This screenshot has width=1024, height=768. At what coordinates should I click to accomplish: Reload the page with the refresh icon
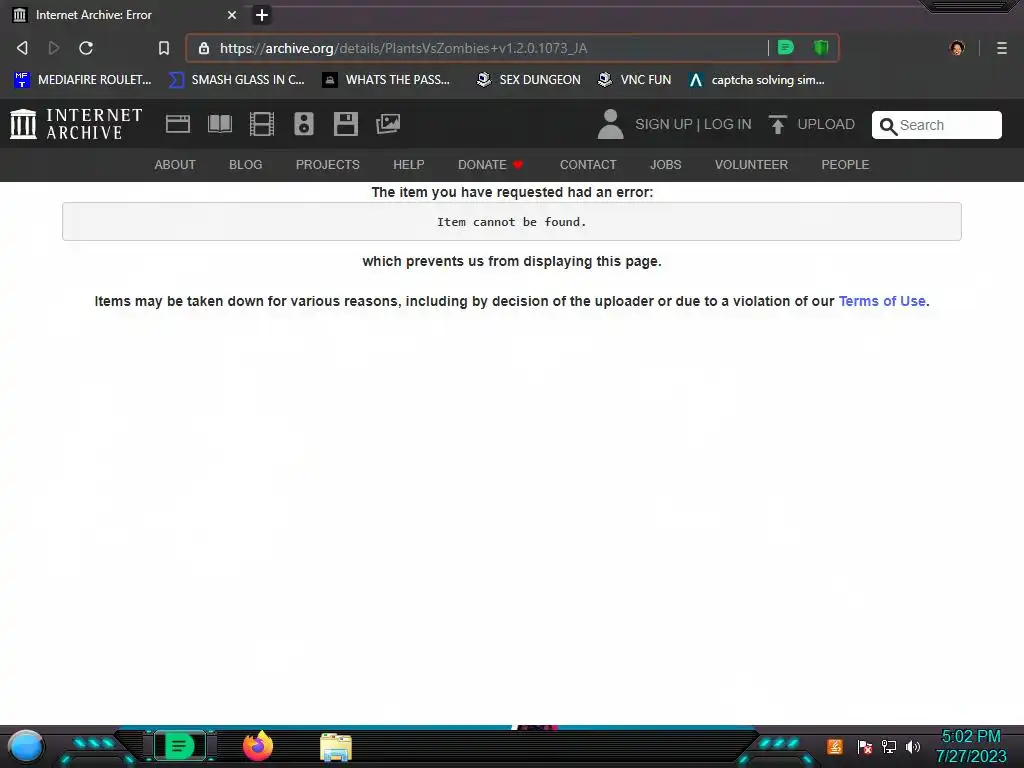click(x=86, y=48)
